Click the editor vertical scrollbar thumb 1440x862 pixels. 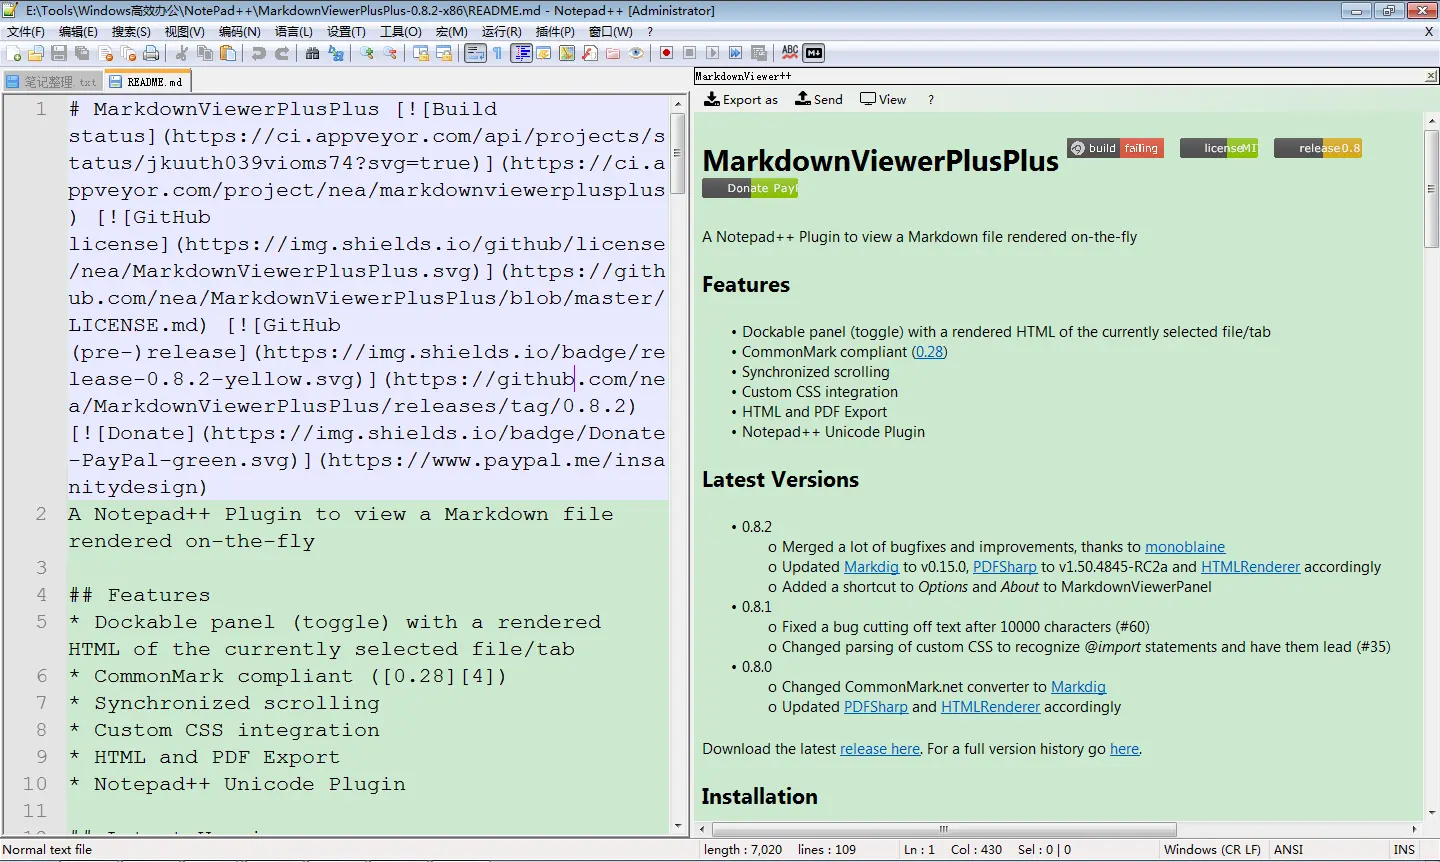[678, 153]
